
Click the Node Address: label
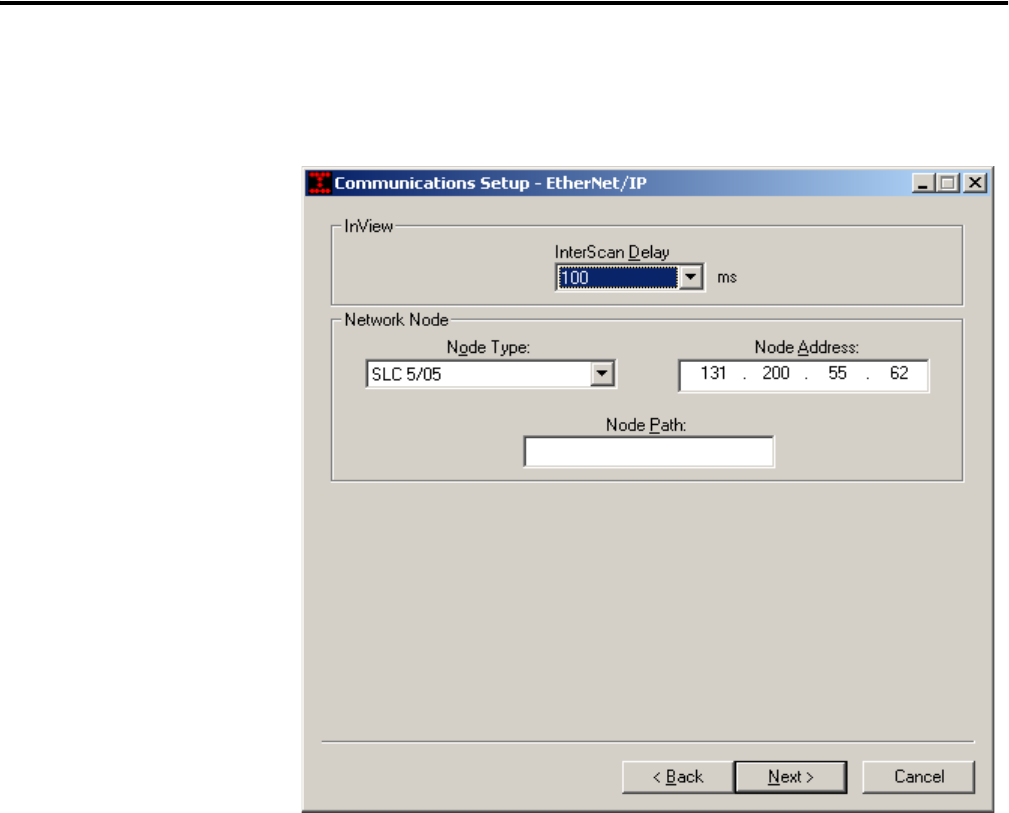coord(806,348)
